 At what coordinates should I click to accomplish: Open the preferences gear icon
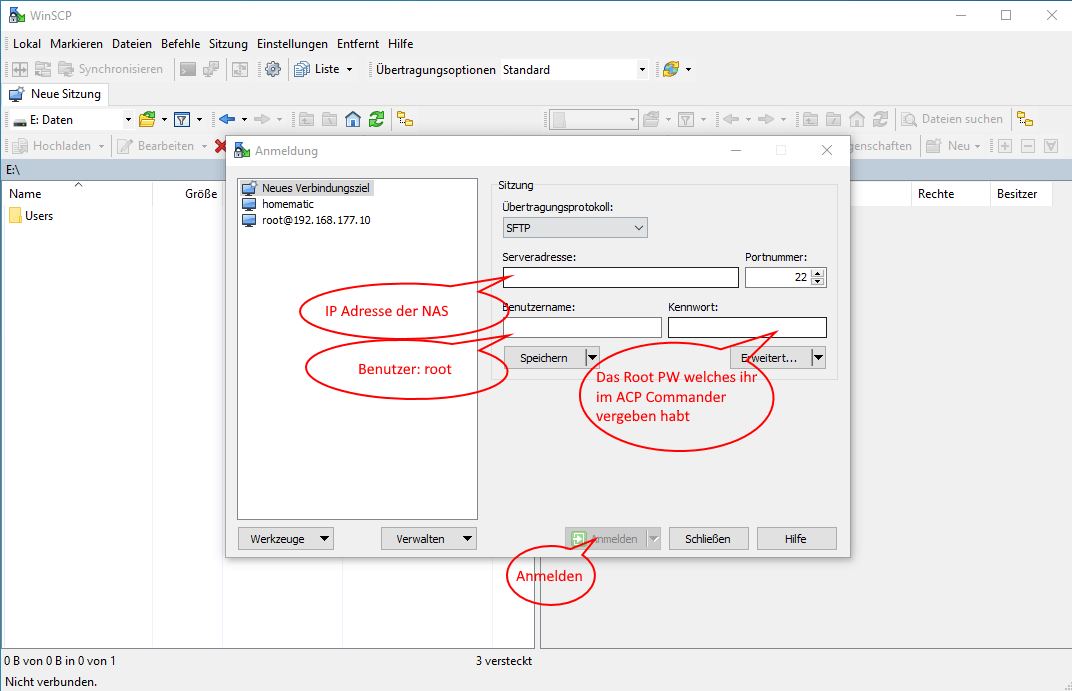tap(273, 69)
